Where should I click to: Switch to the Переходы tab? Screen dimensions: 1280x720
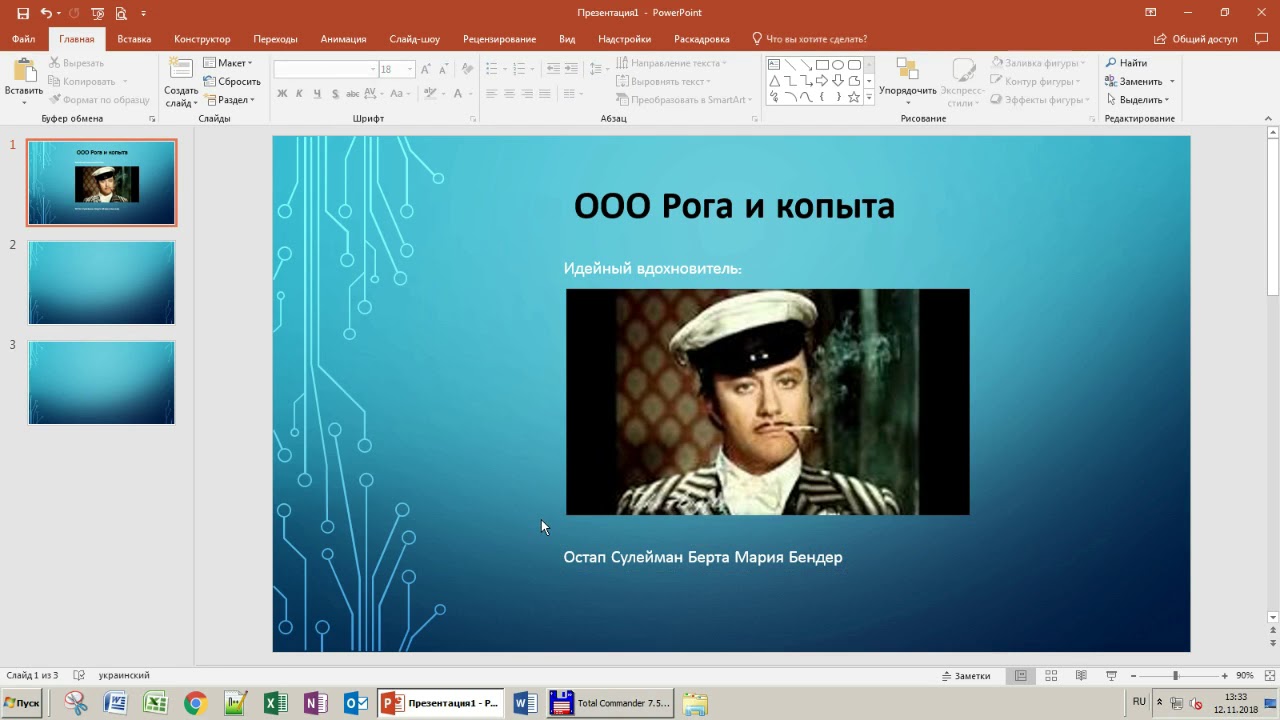[x=275, y=39]
